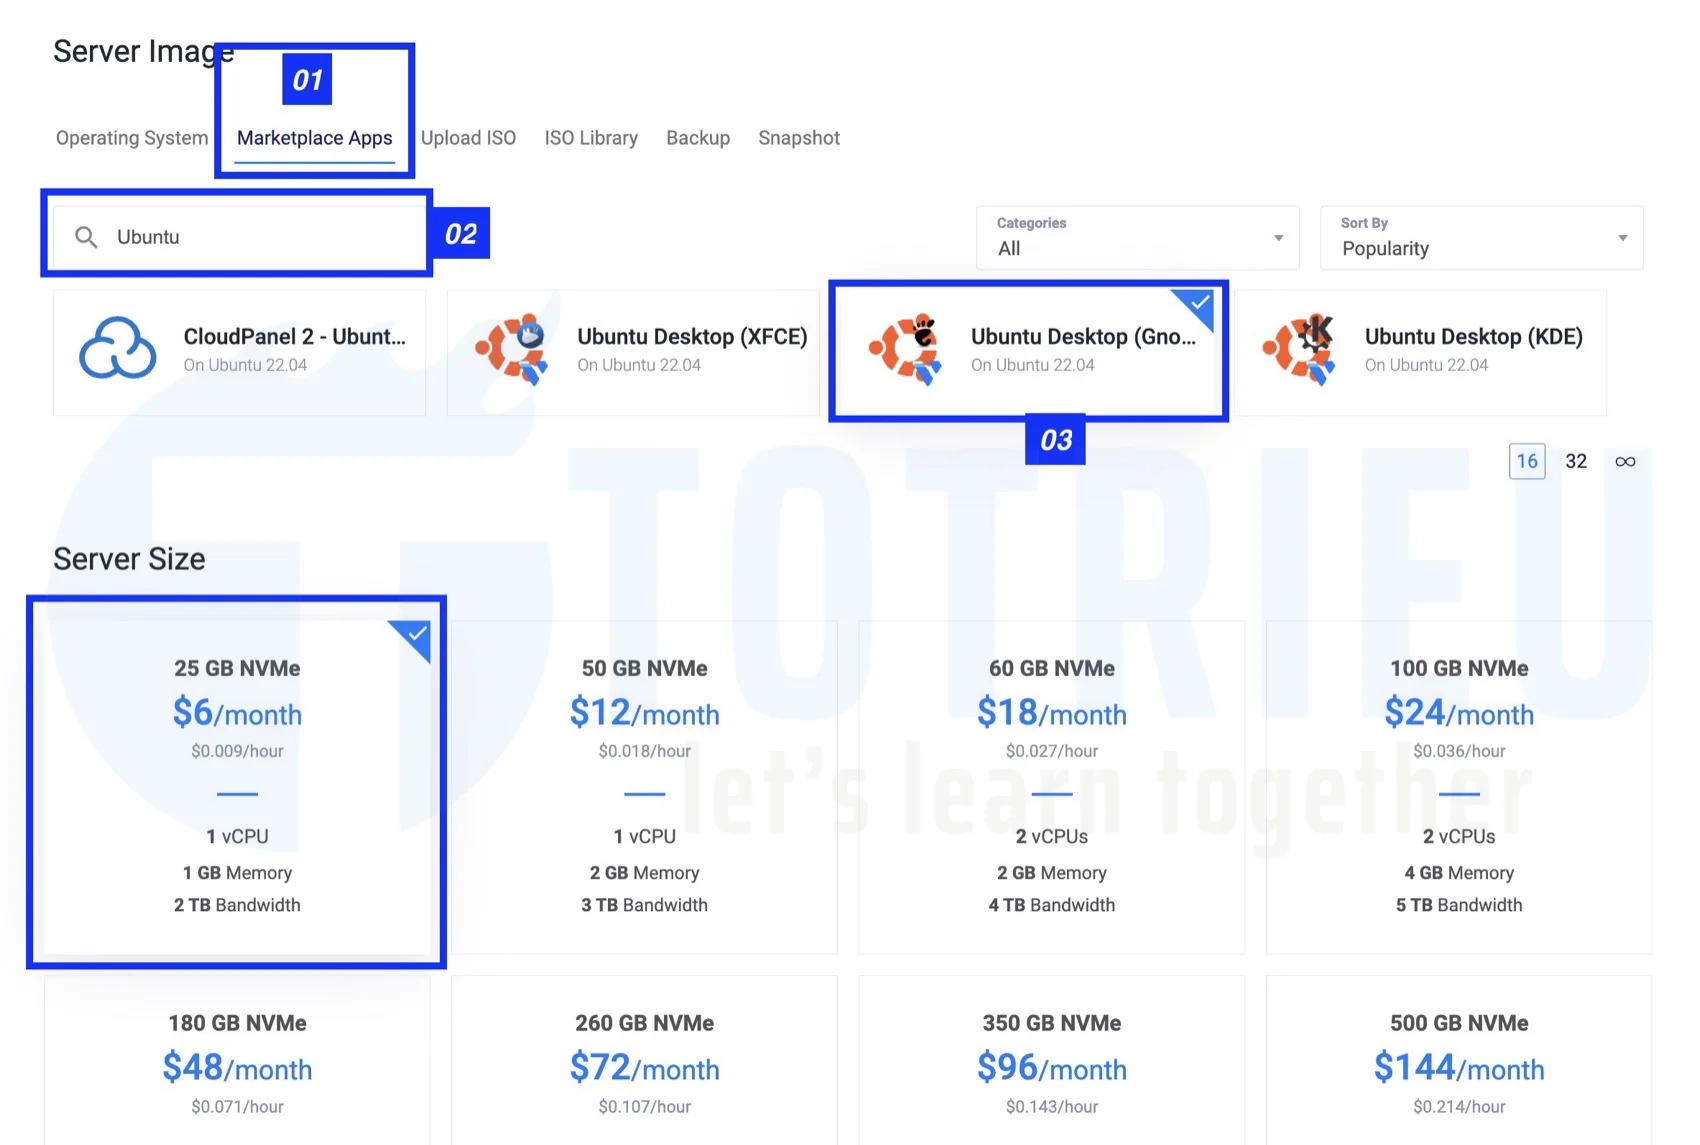Click the Ubuntu XFCE logo icon
This screenshot has width=1700, height=1145.
[512, 349]
